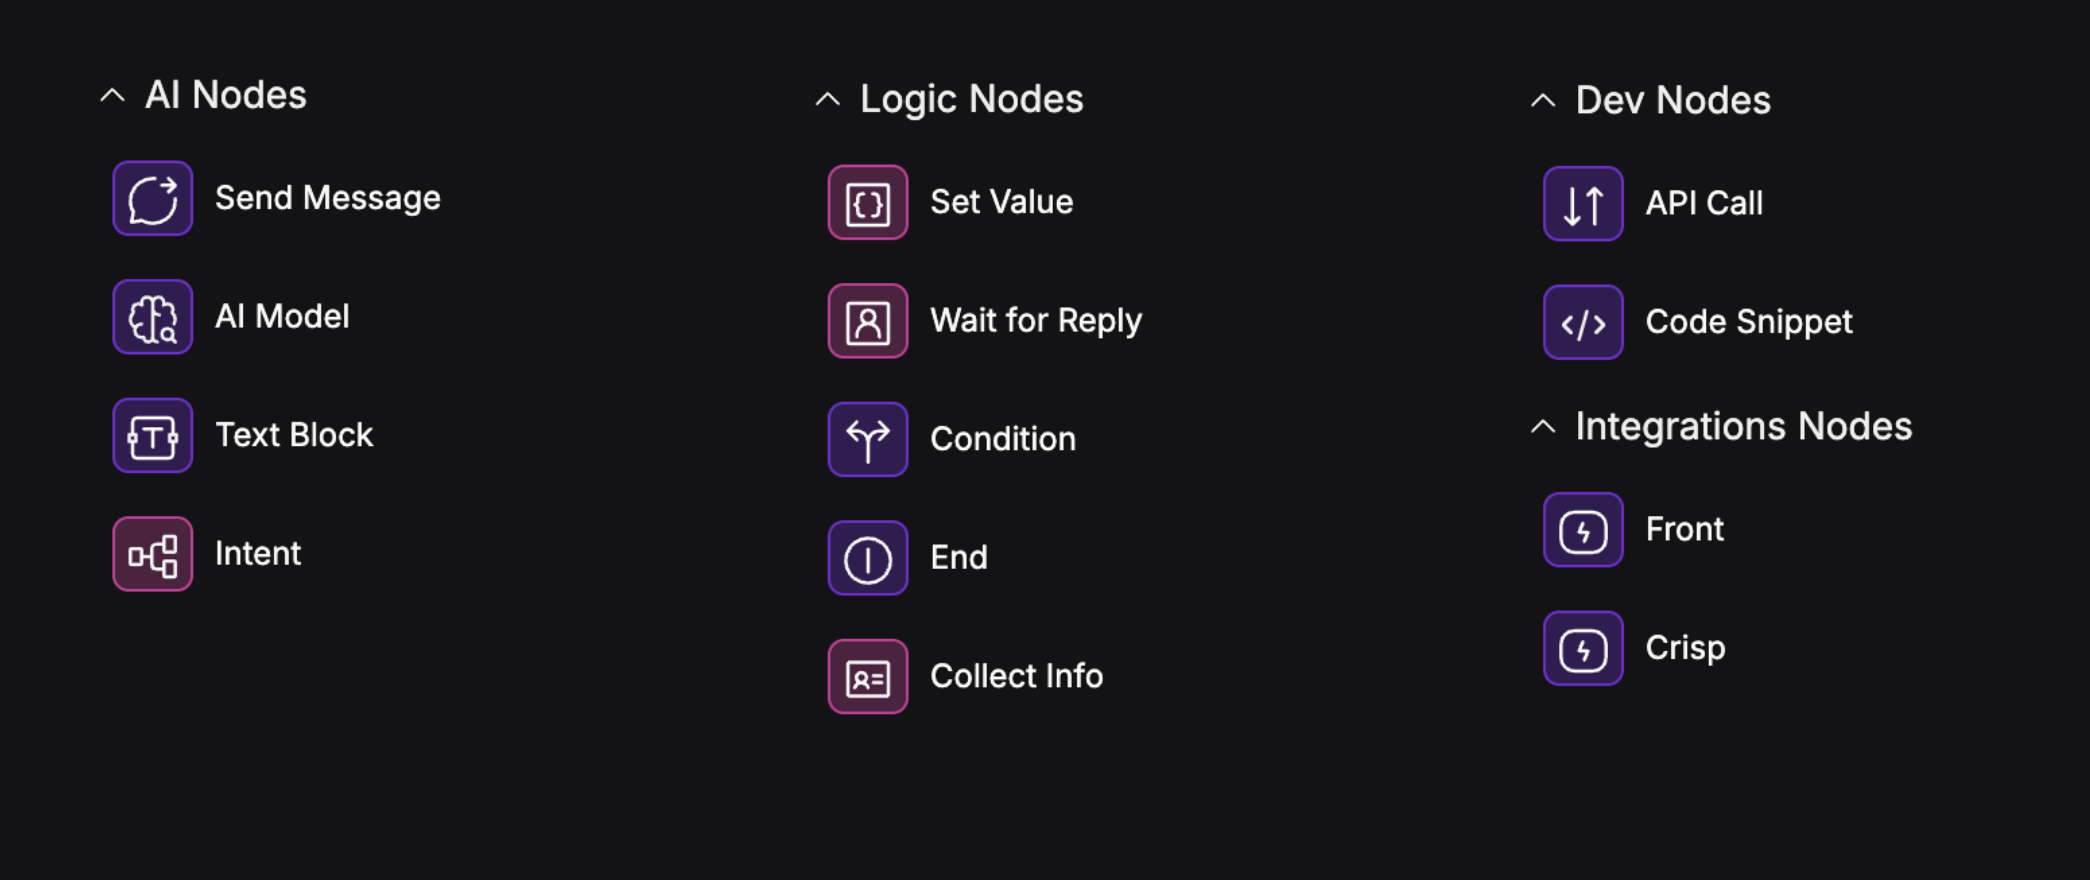This screenshot has height=880, width=2090.
Task: Click the Collect Info label text
Action: click(1016, 676)
